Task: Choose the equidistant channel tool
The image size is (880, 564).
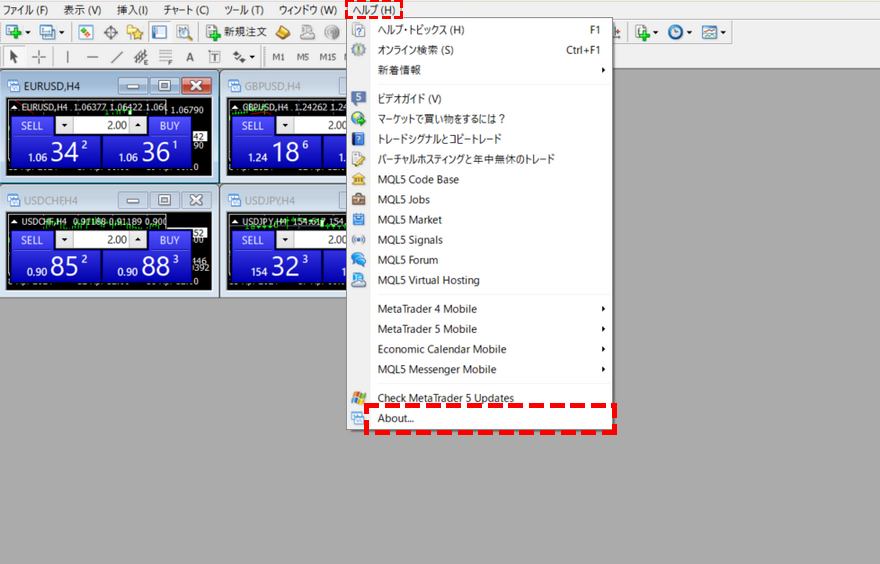Action: click(141, 57)
